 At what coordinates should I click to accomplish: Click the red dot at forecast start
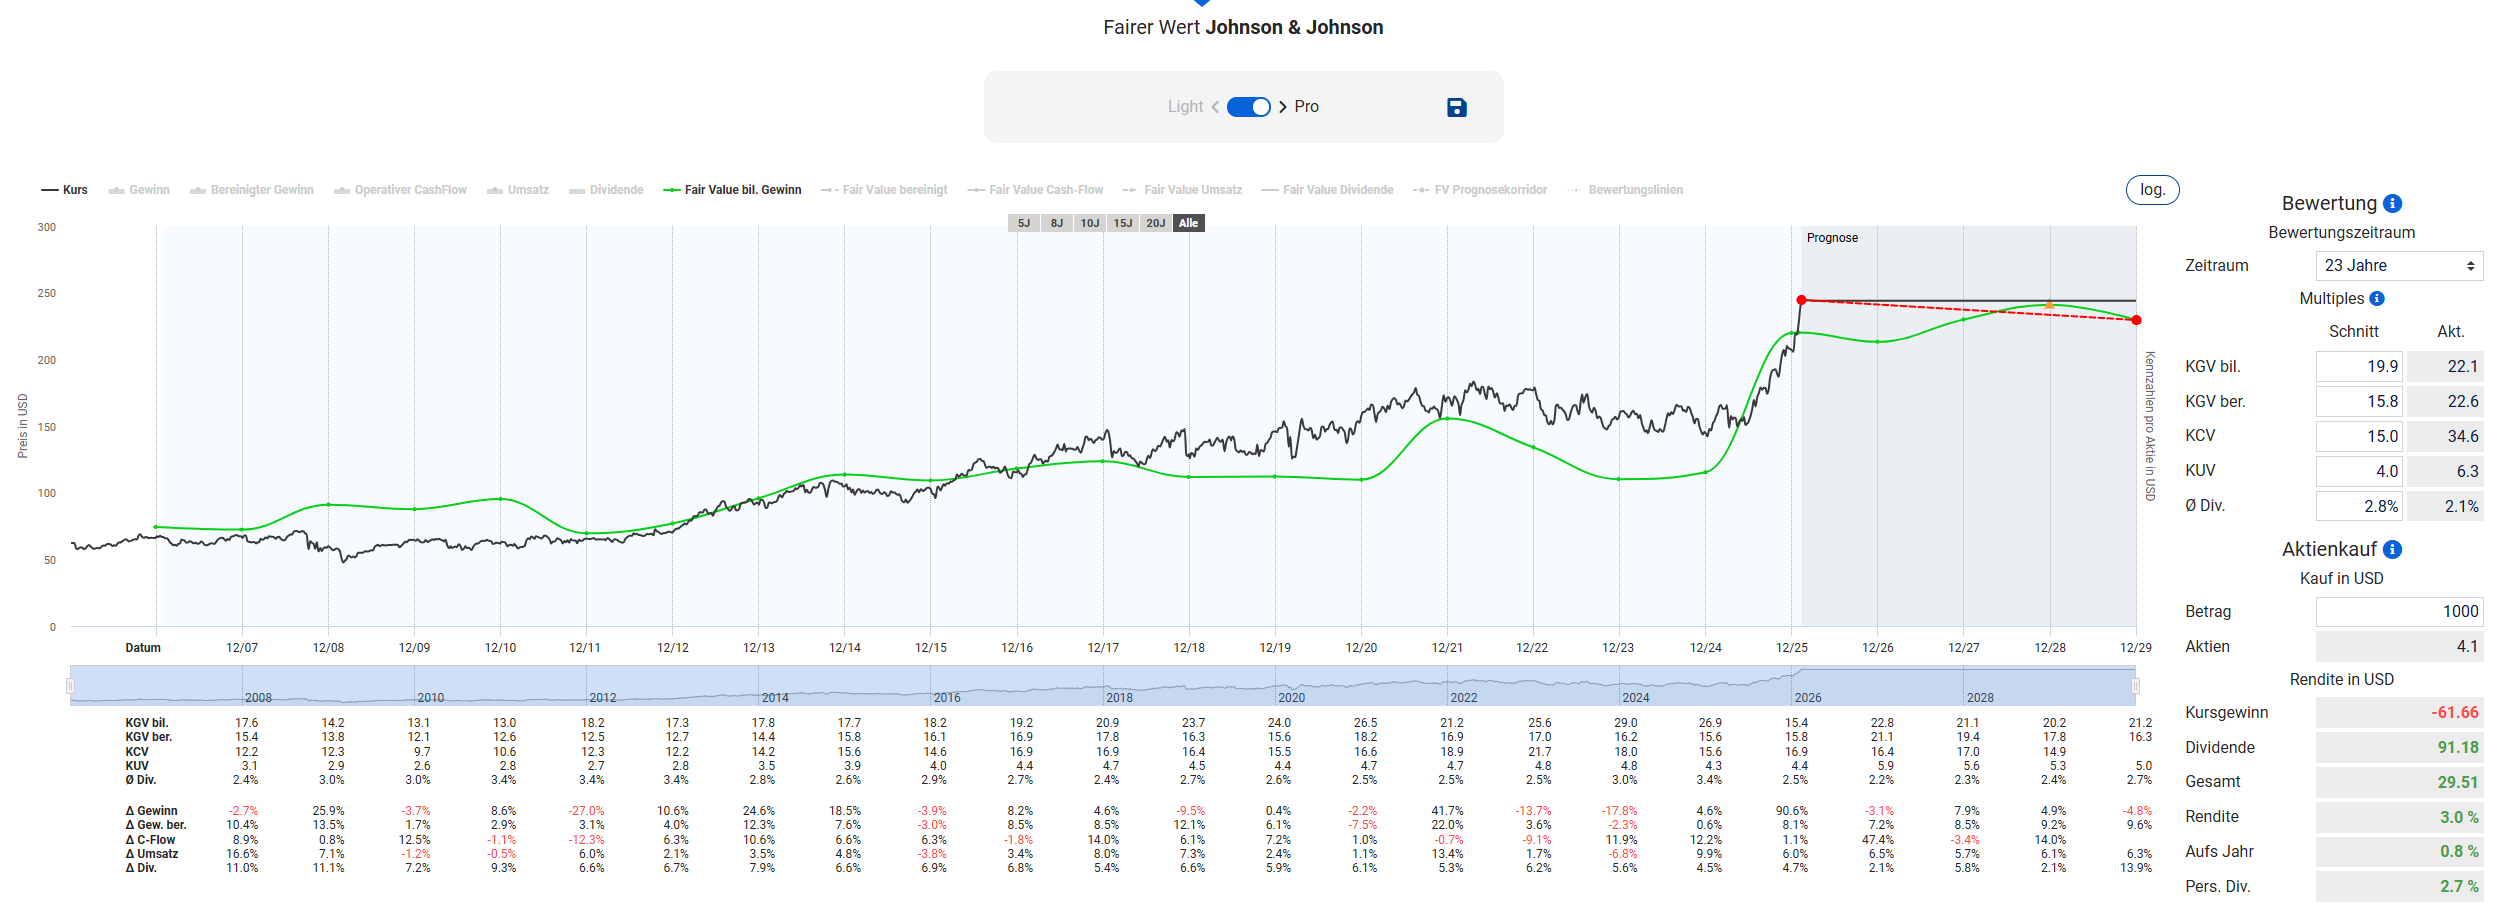1801,300
